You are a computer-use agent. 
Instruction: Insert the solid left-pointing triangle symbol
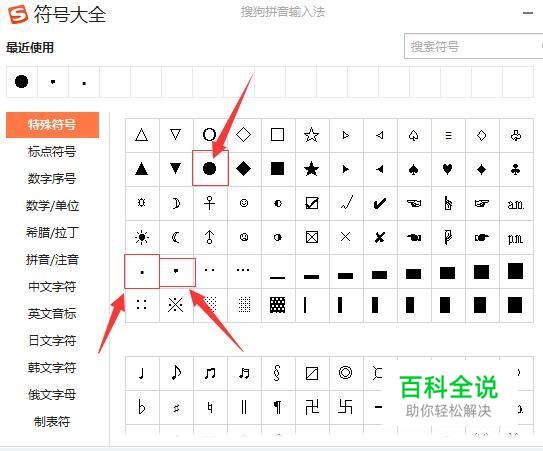coord(380,169)
